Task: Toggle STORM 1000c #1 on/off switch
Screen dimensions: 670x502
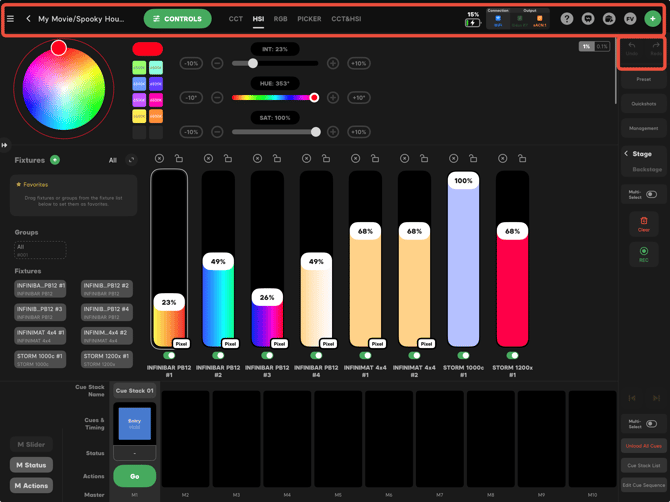Action: coord(464,355)
